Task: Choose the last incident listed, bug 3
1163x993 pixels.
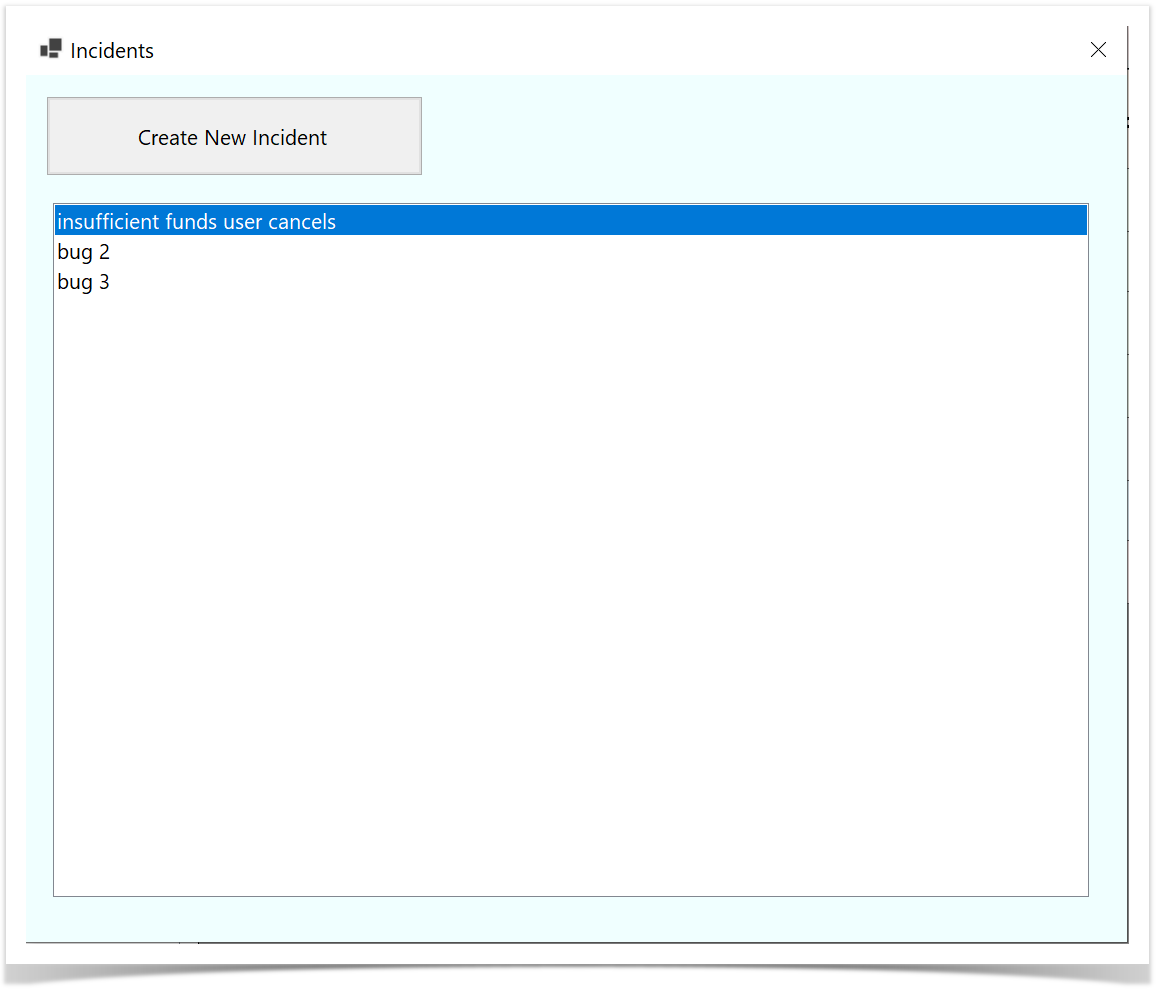Action: (x=84, y=282)
